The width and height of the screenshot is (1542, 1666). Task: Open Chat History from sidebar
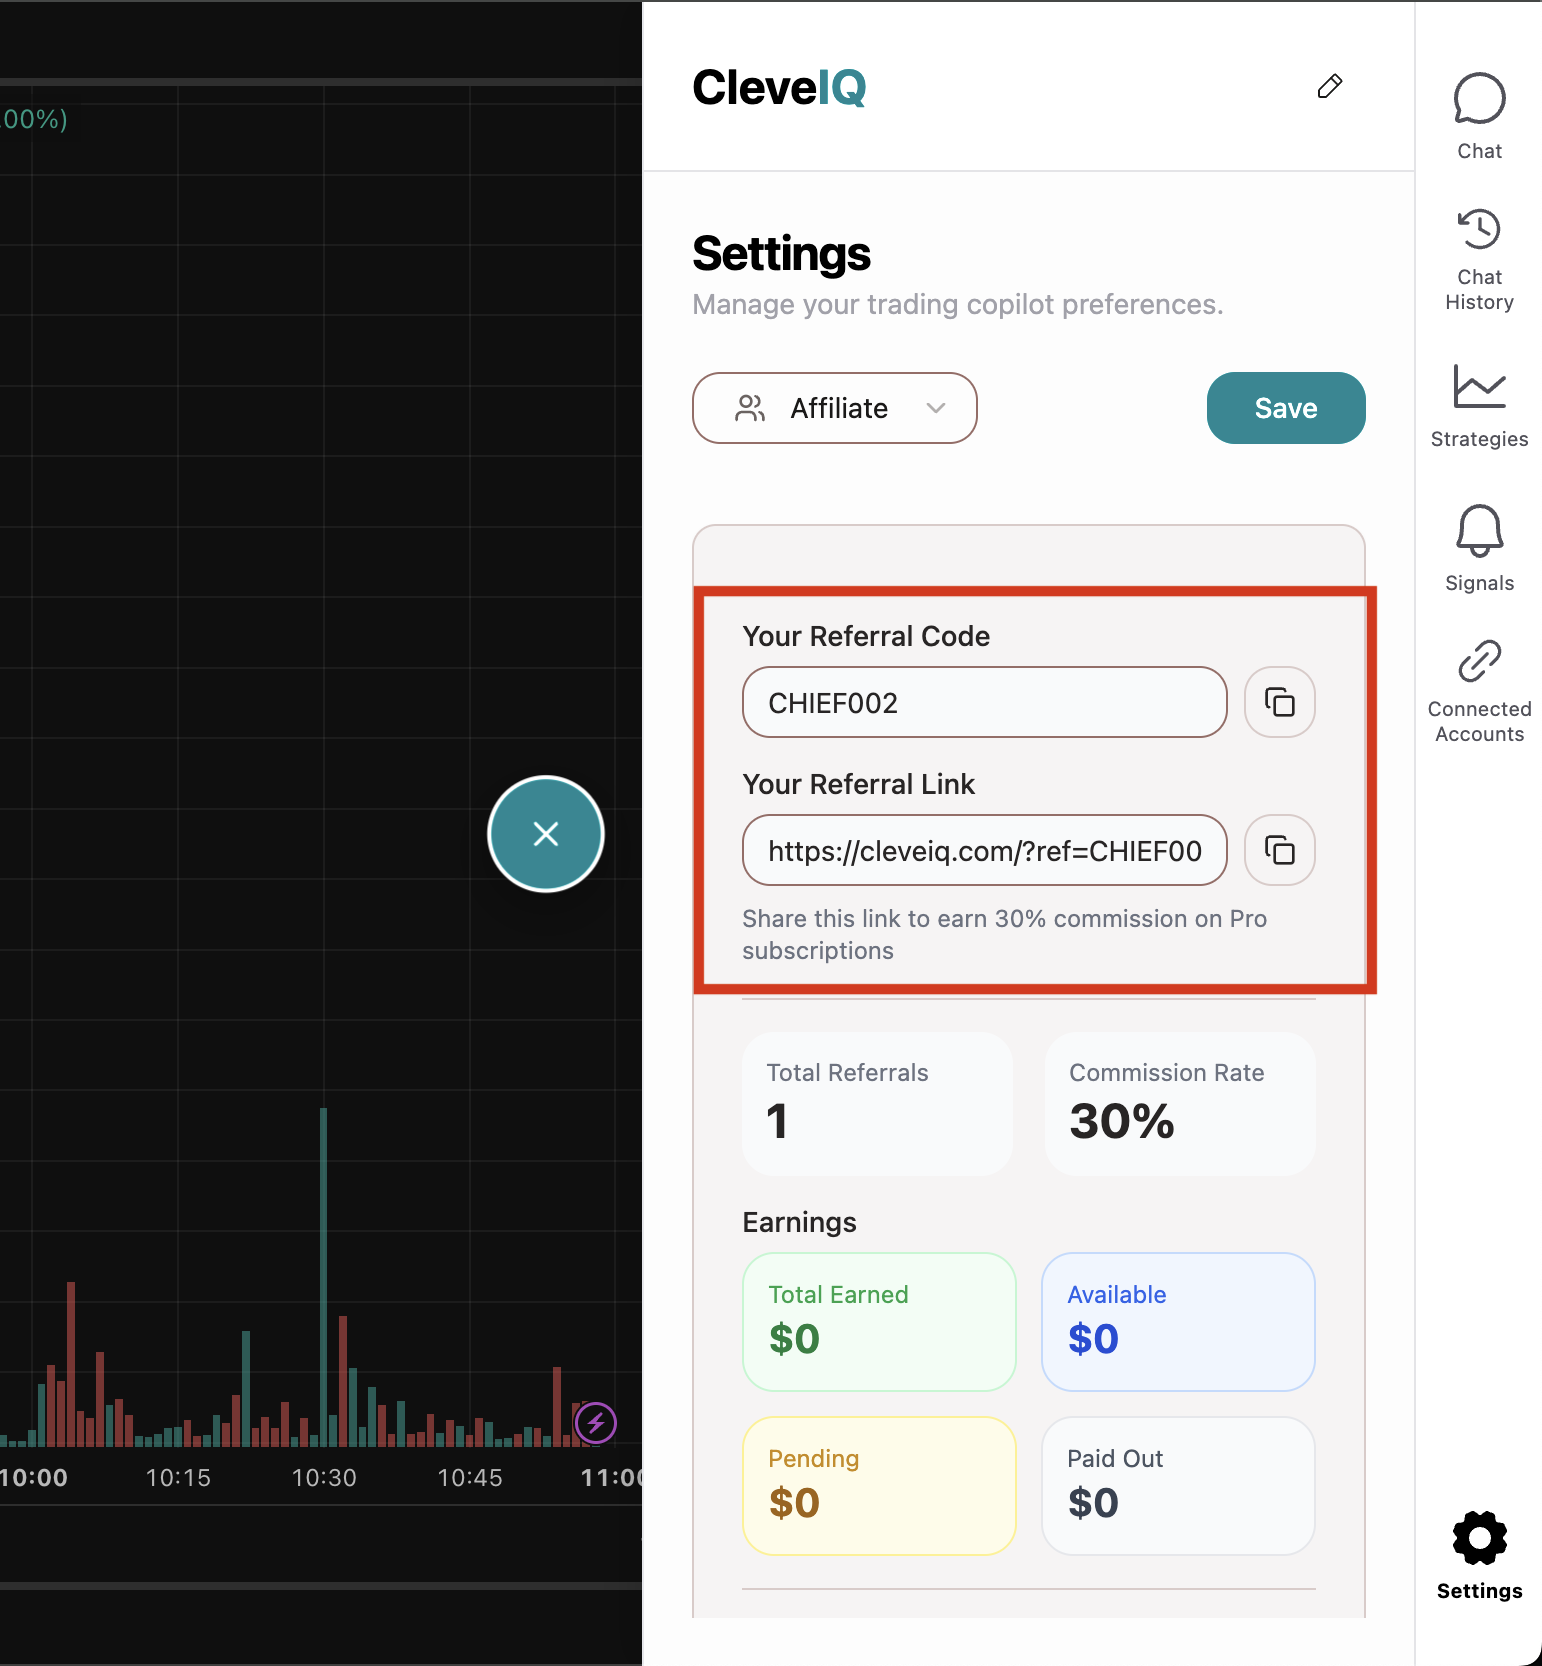1479,230
